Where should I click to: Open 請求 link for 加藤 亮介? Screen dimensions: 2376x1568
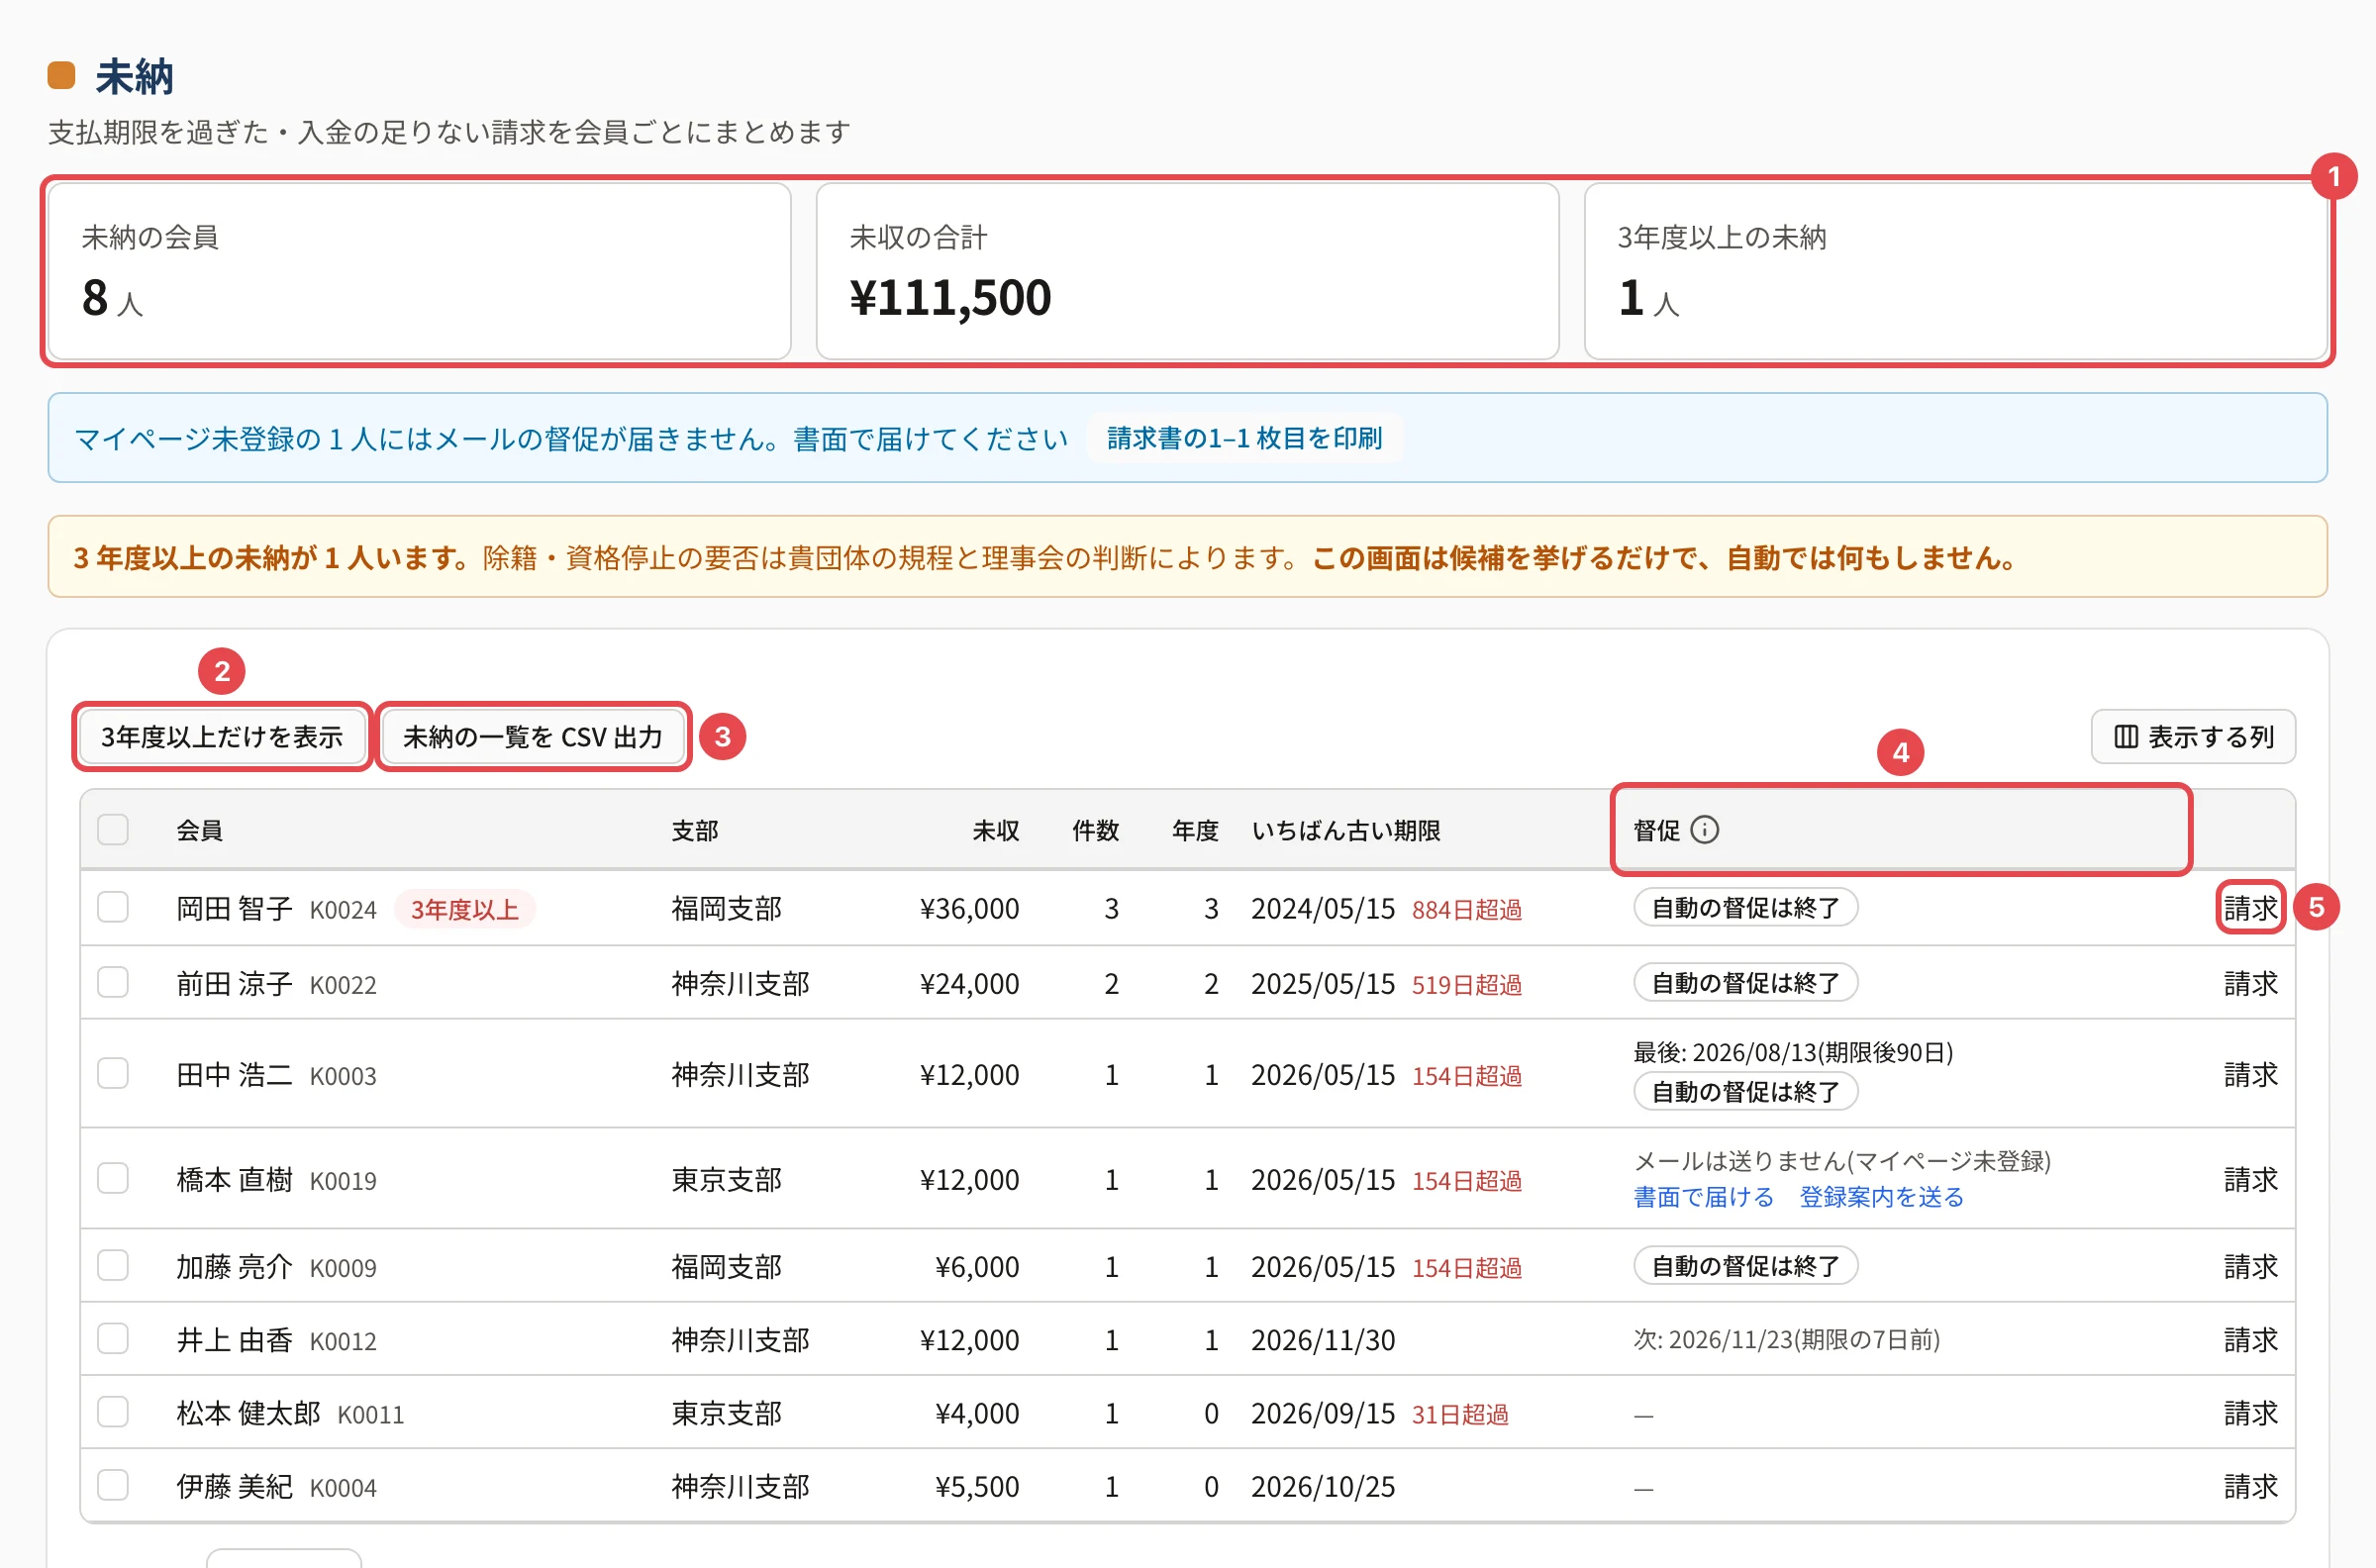click(x=2250, y=1266)
